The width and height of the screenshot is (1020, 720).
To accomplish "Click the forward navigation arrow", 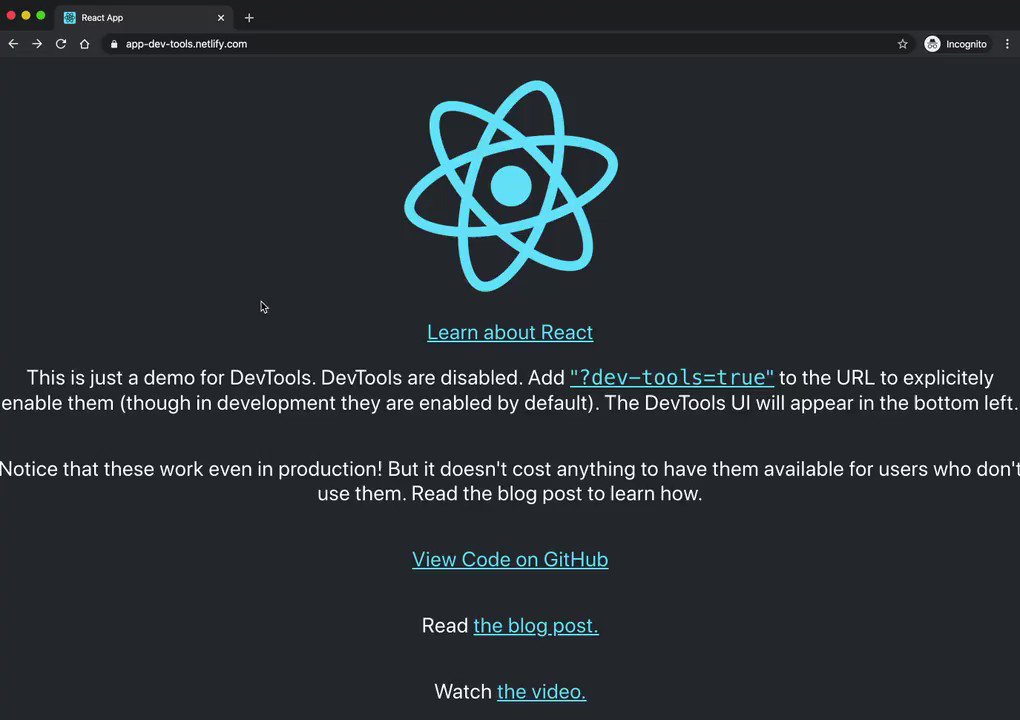I will point(36,44).
